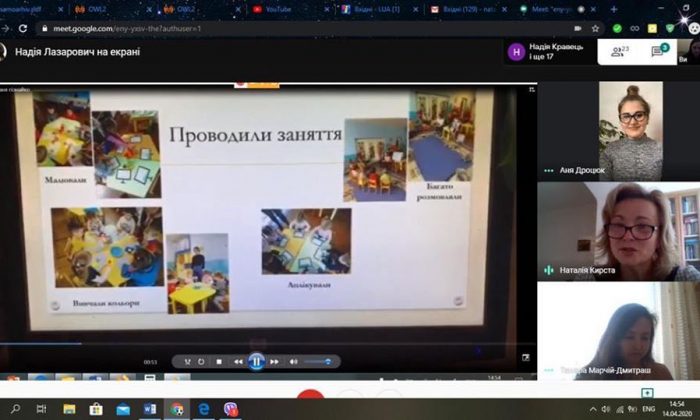Open Word from the taskbar
Image resolution: width=700 pixels, height=420 pixels.
tap(150, 409)
